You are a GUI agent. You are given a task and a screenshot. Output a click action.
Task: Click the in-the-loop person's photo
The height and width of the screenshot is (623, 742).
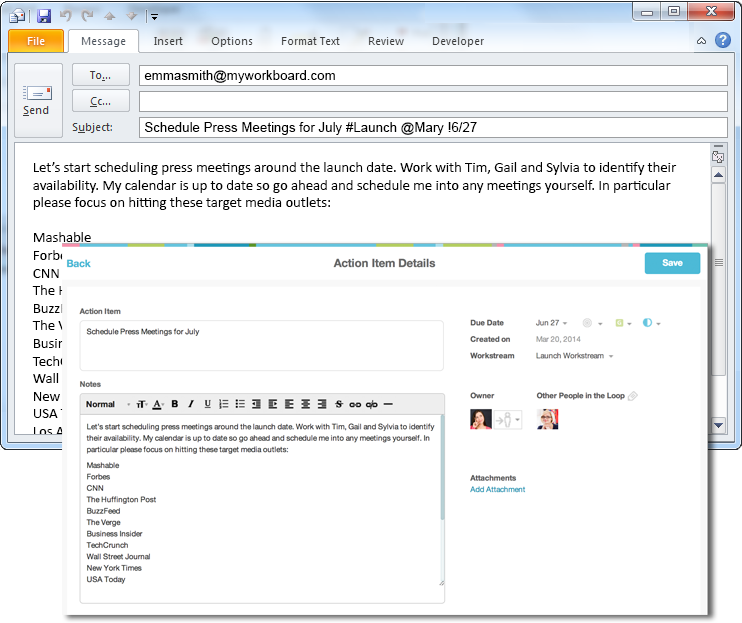[x=548, y=419]
